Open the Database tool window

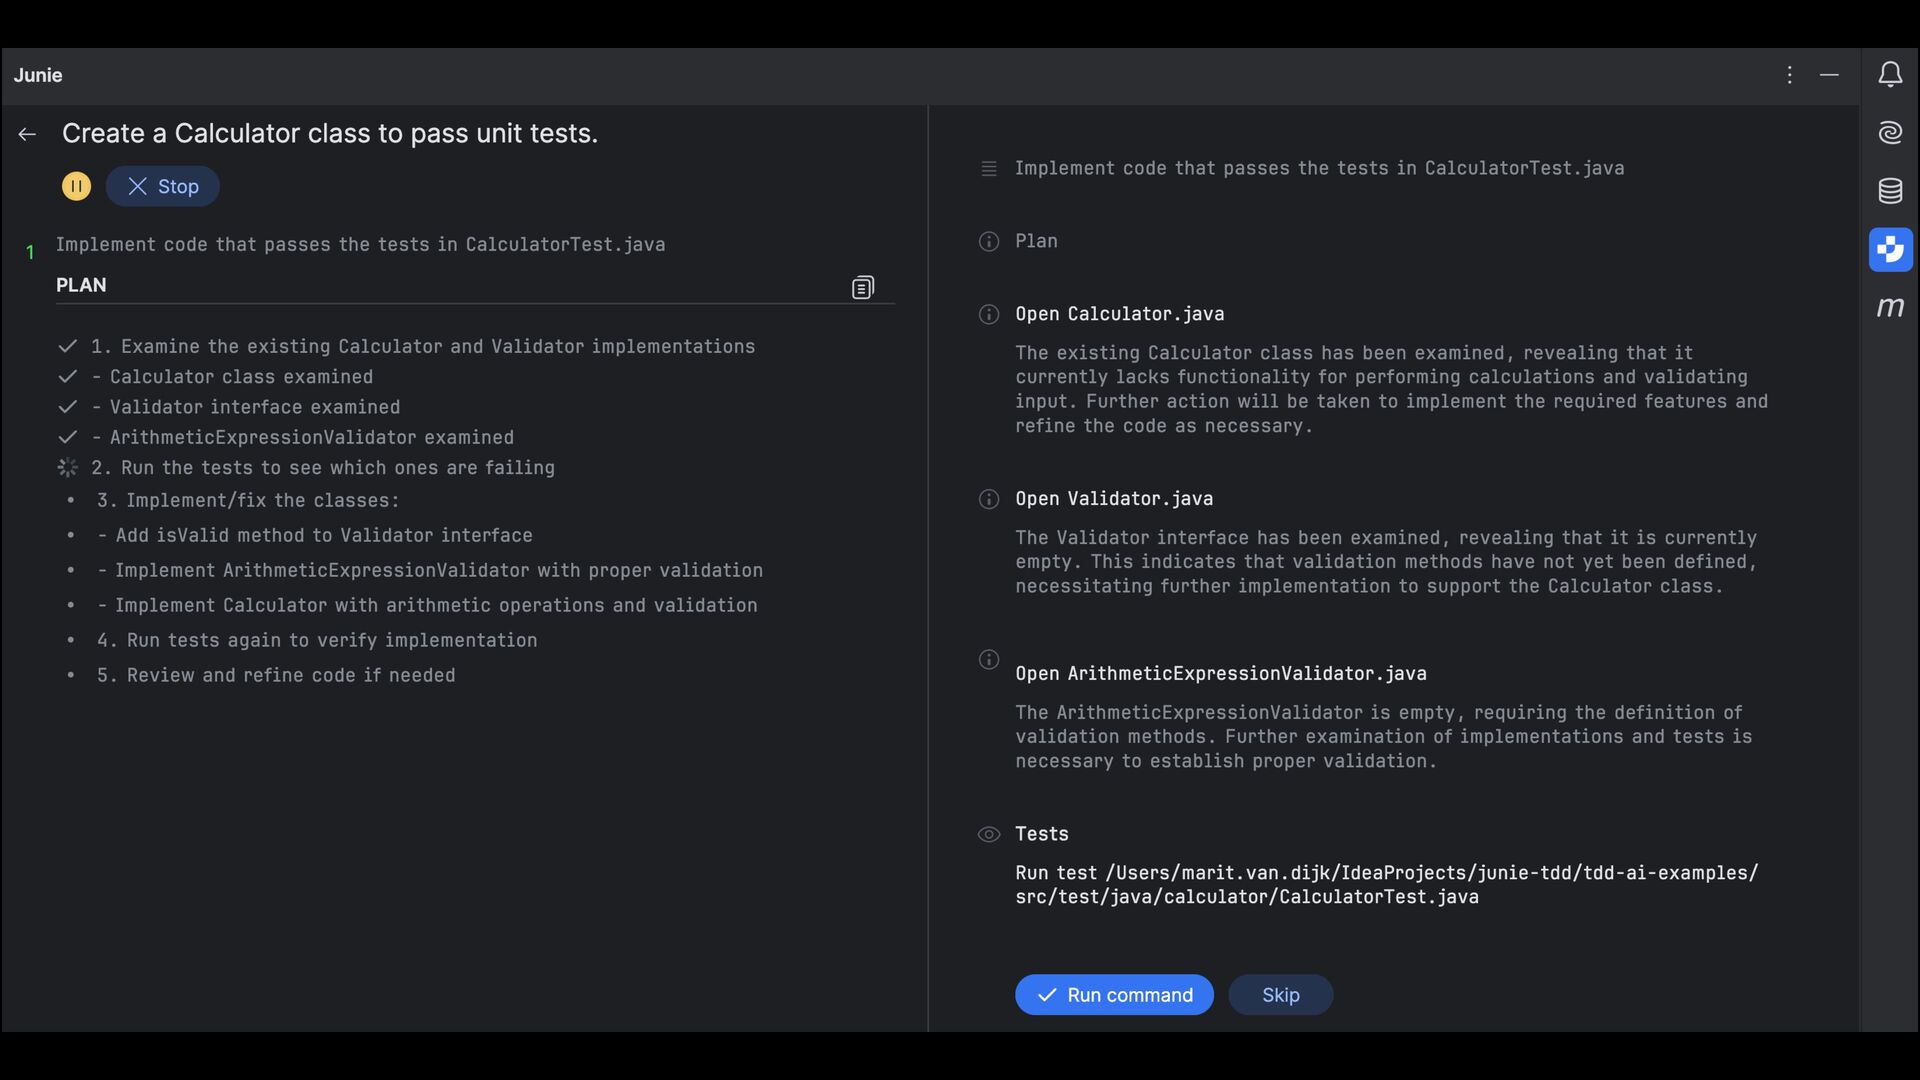click(1889, 191)
